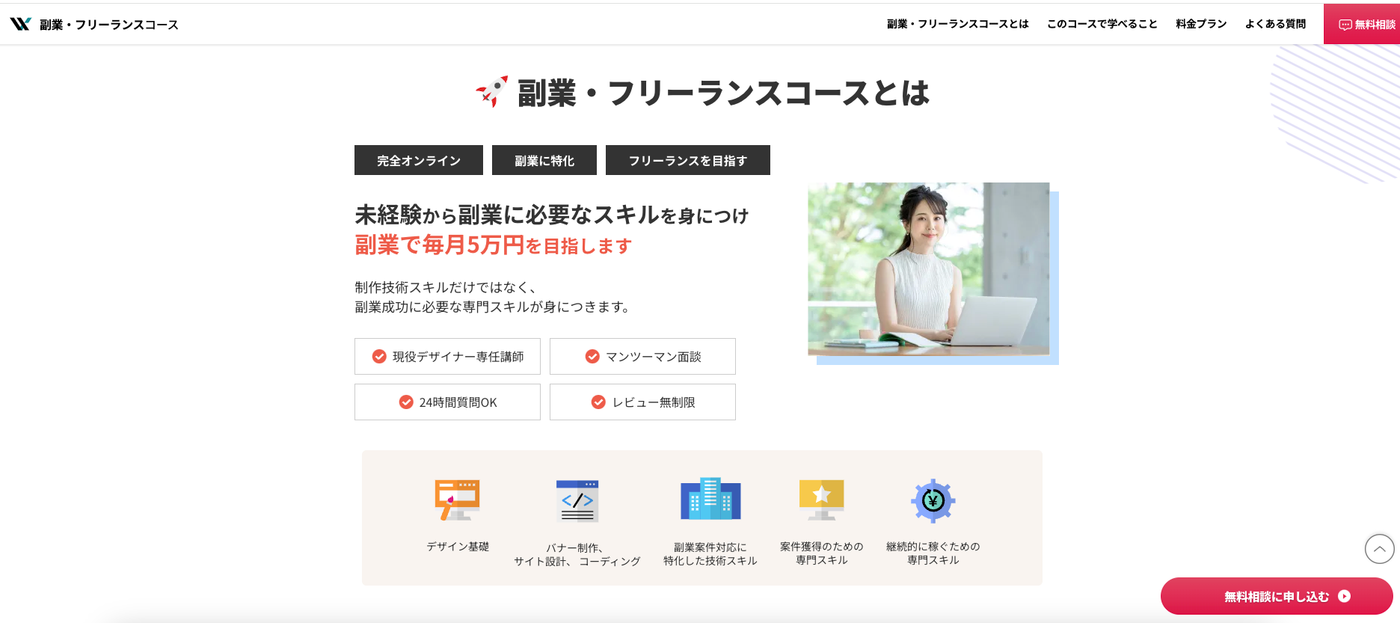Click 継続的に稼ぐための専門スキル label
This screenshot has height=623, width=1400.
tap(933, 553)
